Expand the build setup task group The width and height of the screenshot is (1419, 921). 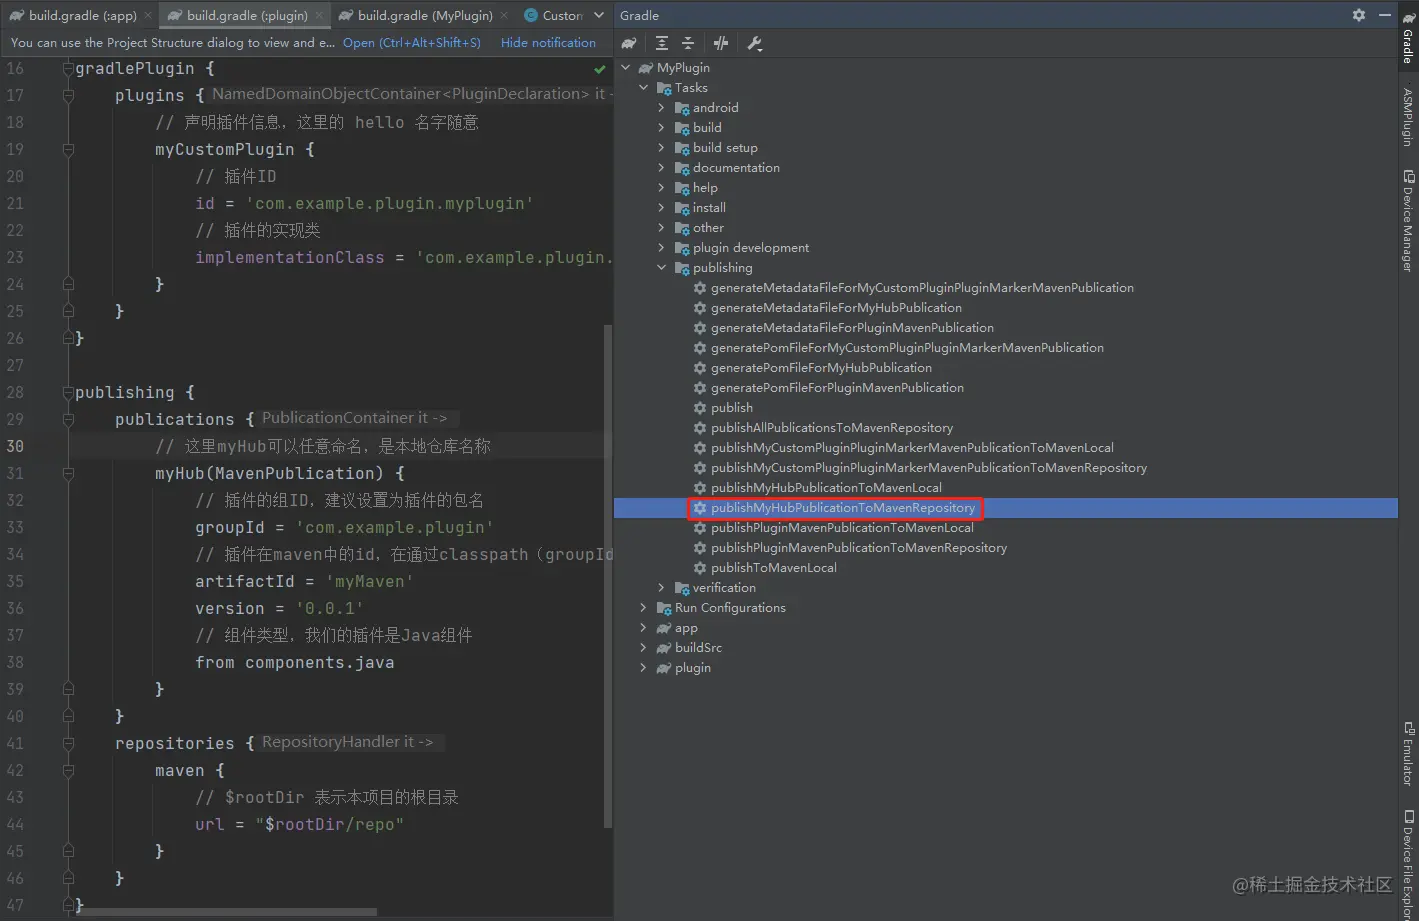pos(661,148)
